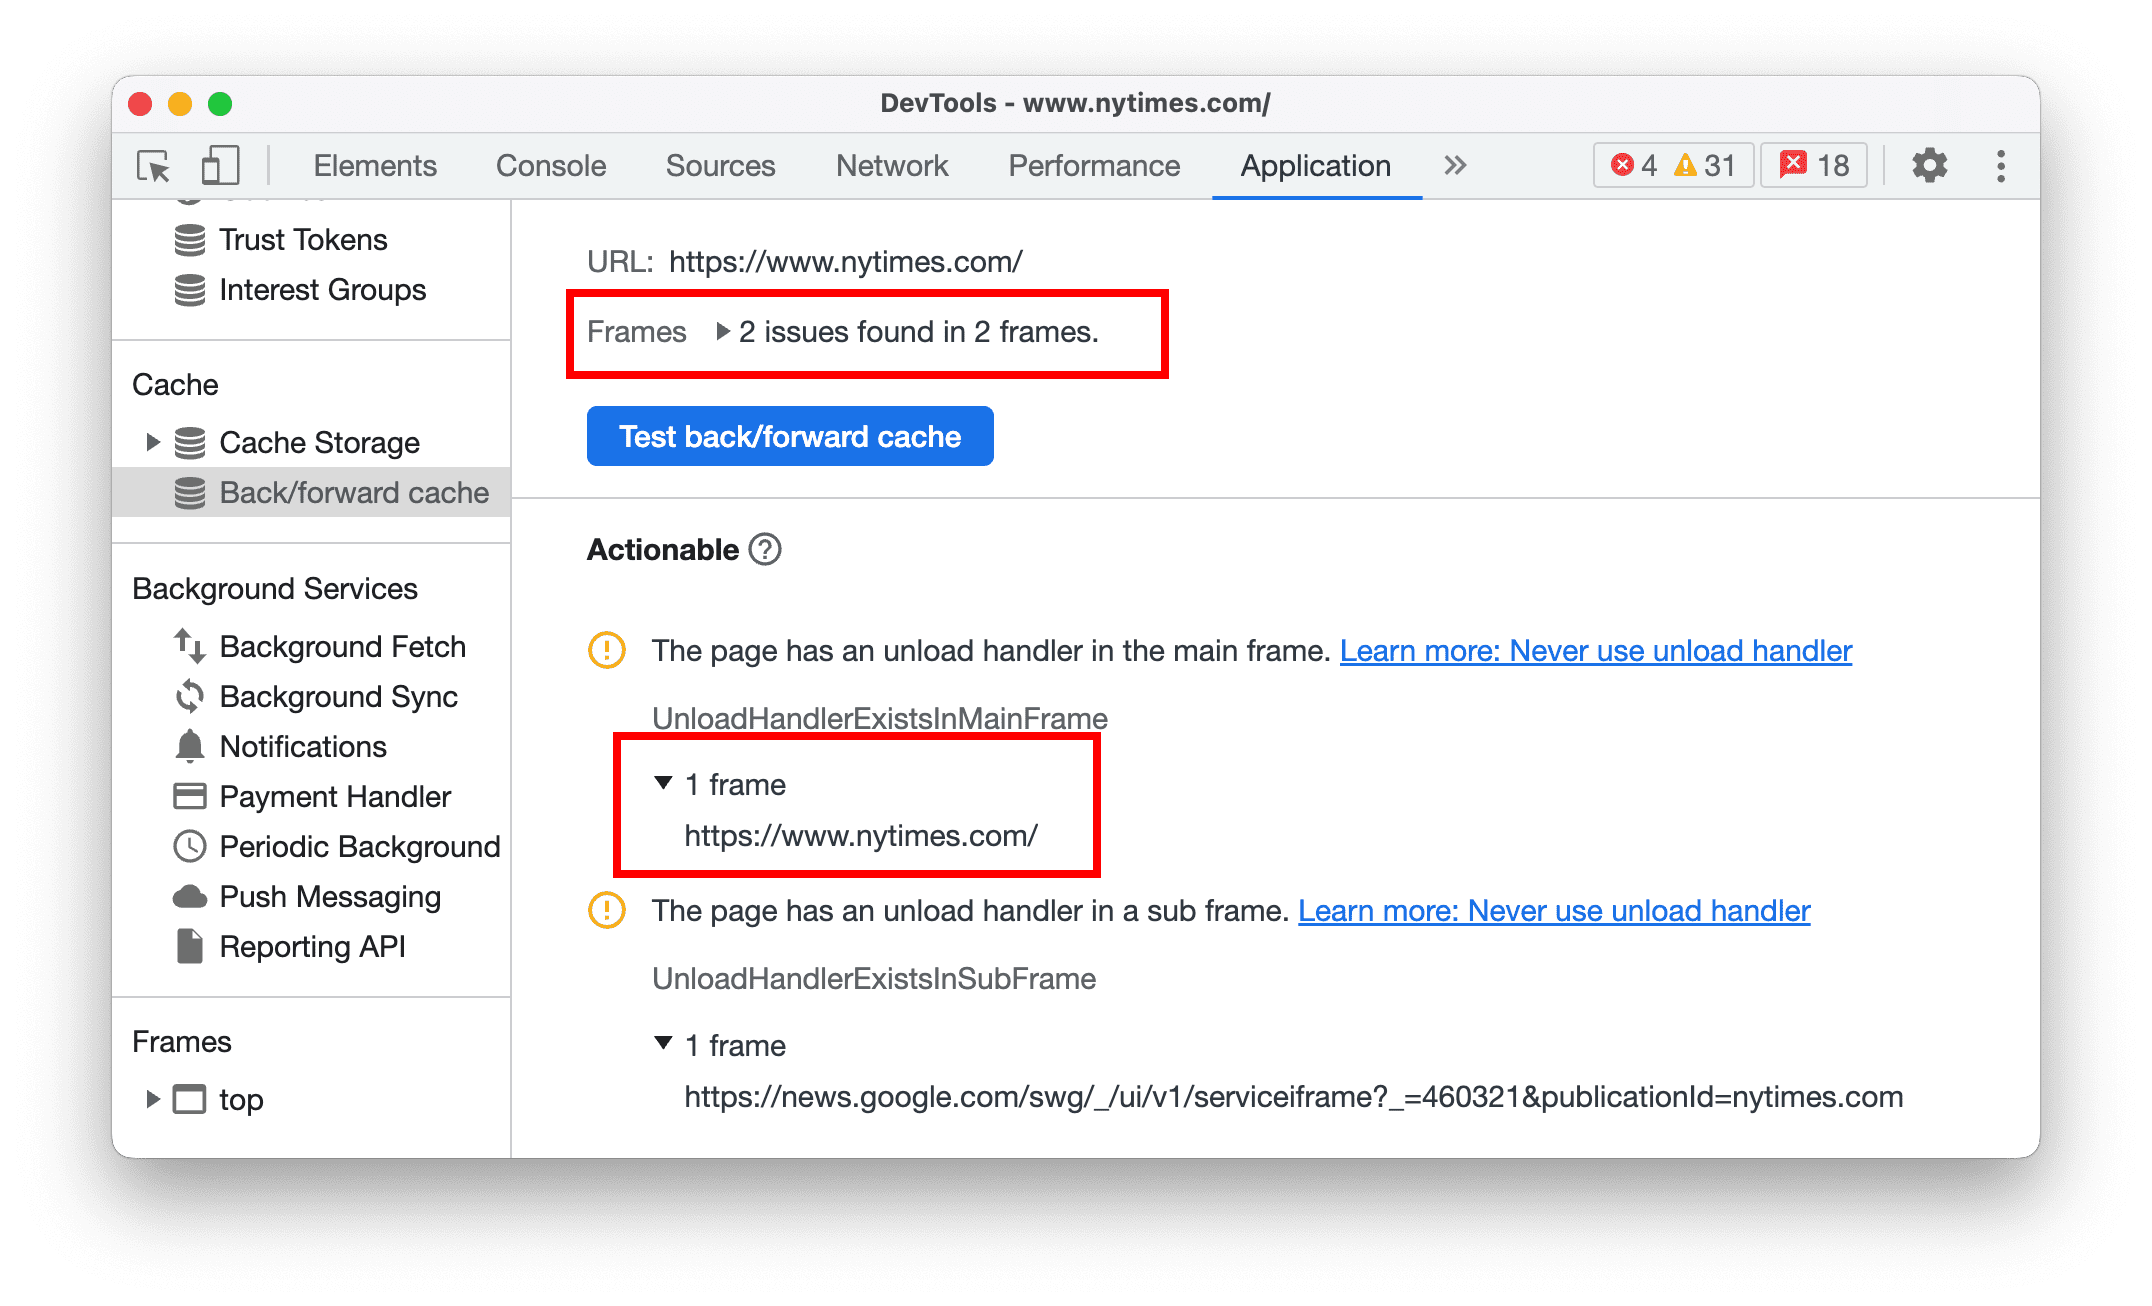Click the device toolbar toggle icon
The width and height of the screenshot is (2152, 1306).
coord(214,166)
